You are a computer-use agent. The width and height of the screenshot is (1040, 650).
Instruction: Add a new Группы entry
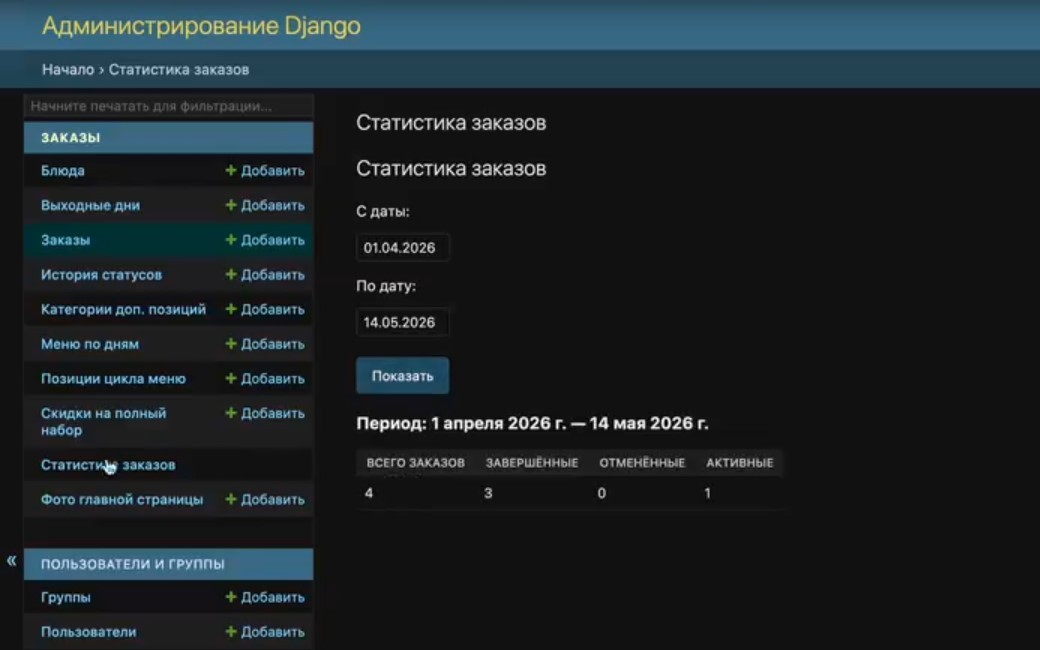pos(265,597)
